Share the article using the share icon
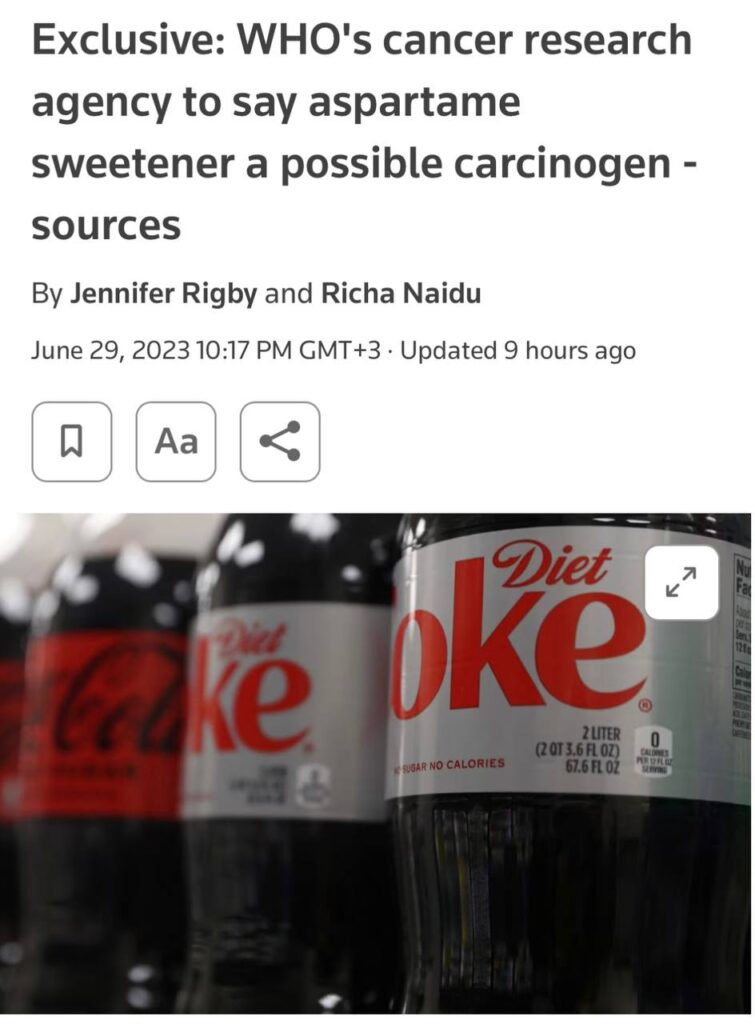The image size is (755, 1024). [x=280, y=441]
